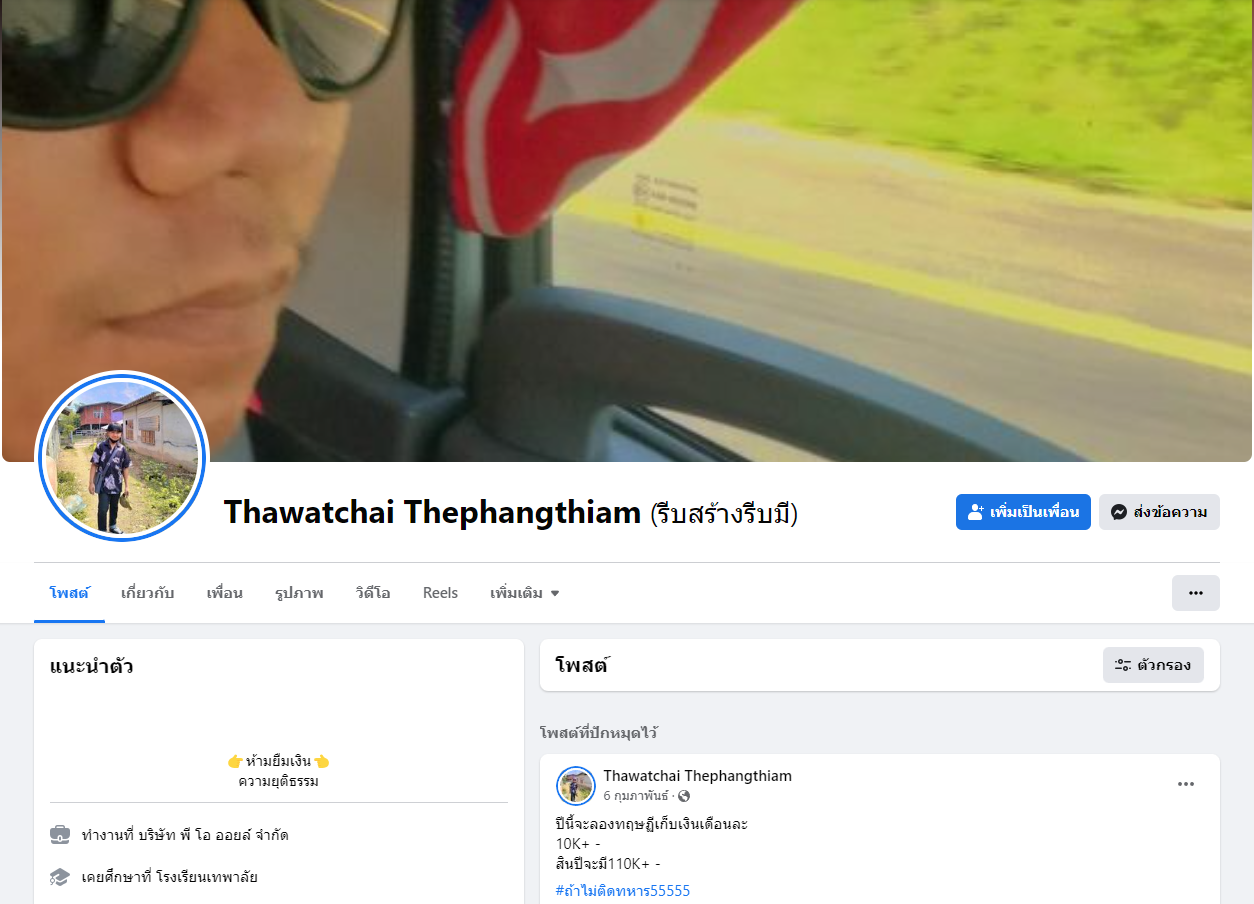This screenshot has width=1254, height=904.
Task: Open the large profile picture
Action: click(x=122, y=457)
